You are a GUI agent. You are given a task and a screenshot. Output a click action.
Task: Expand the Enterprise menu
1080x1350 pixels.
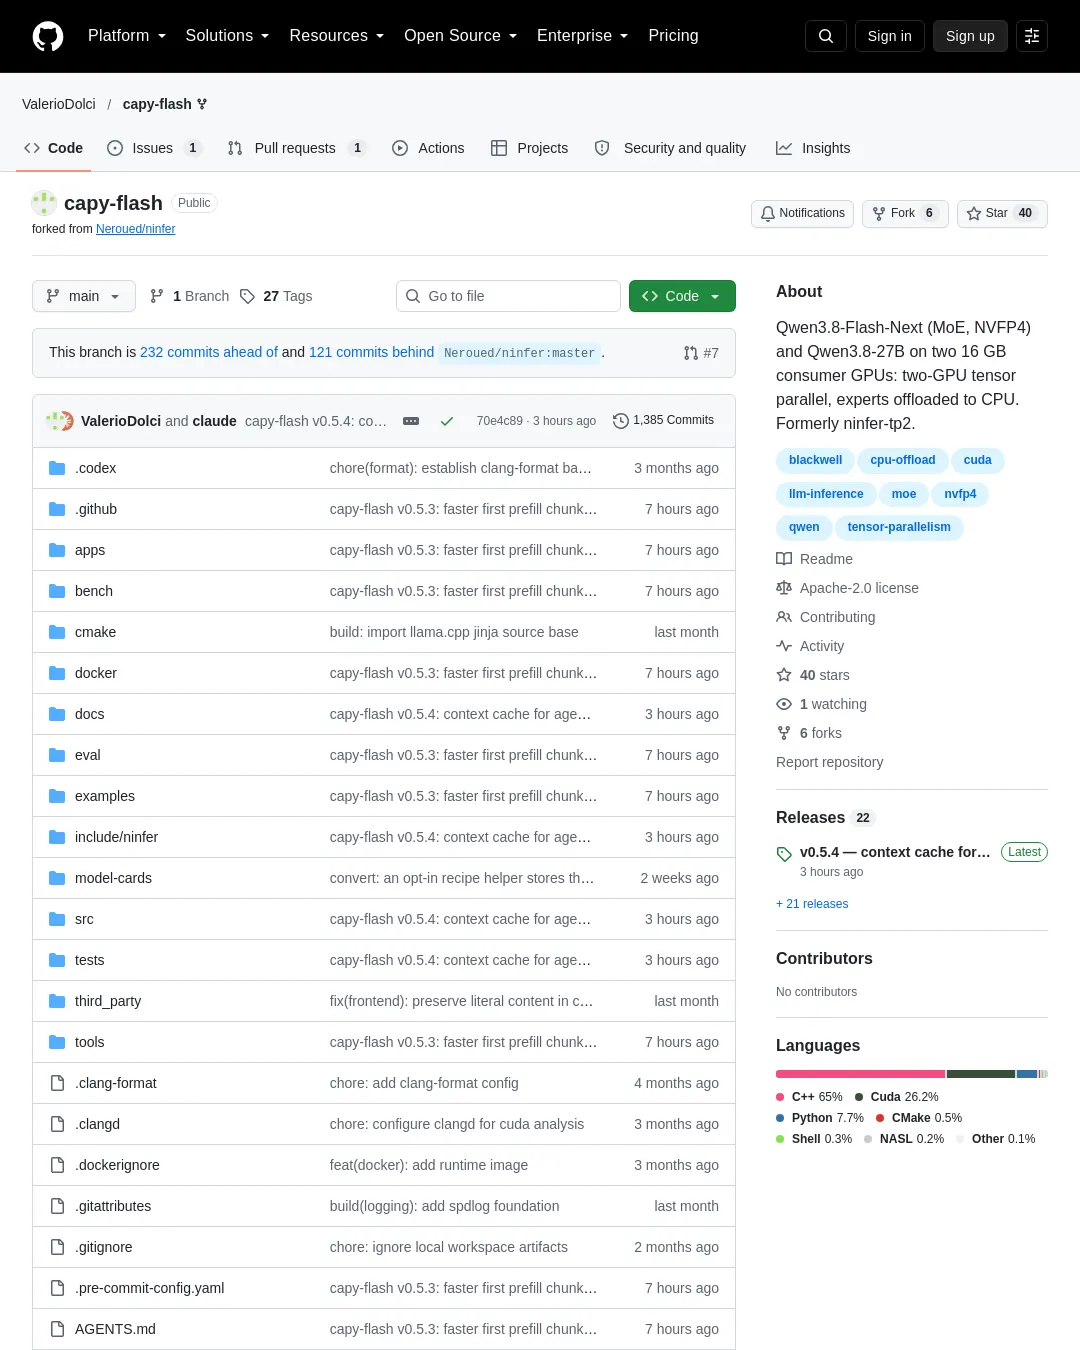583,36
